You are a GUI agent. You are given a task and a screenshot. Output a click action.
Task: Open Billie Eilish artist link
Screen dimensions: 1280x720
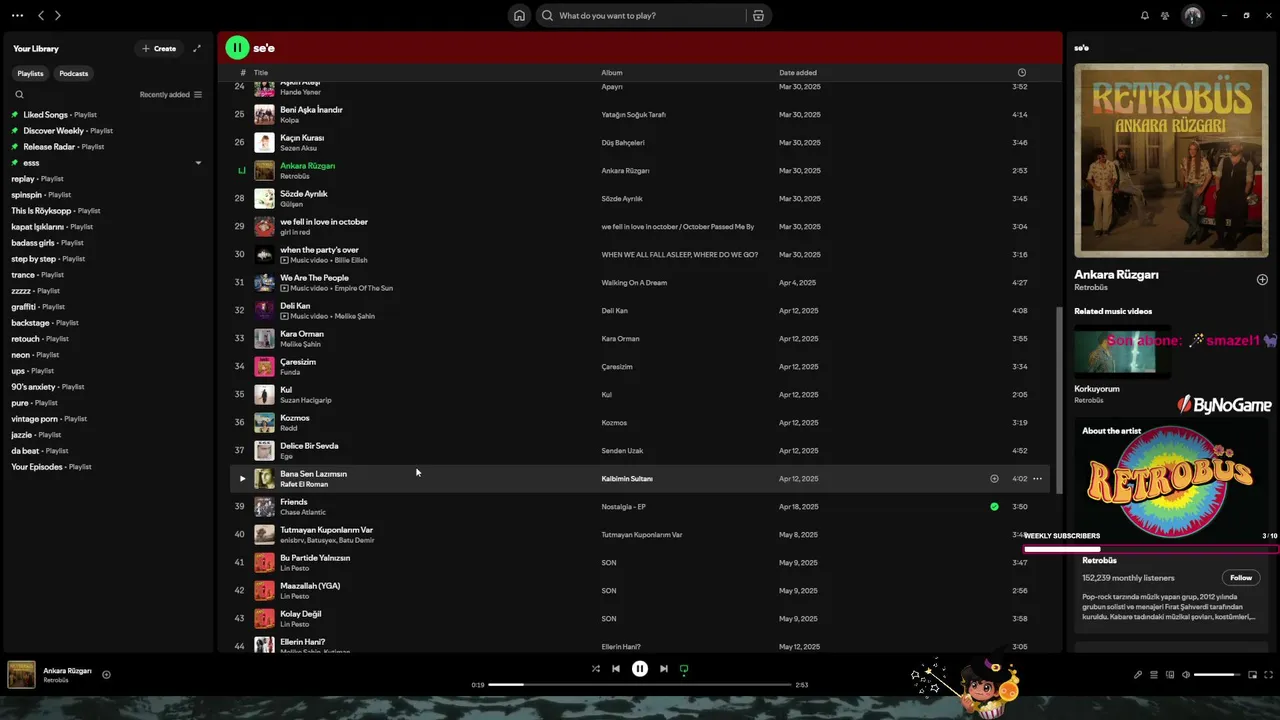[351, 261]
